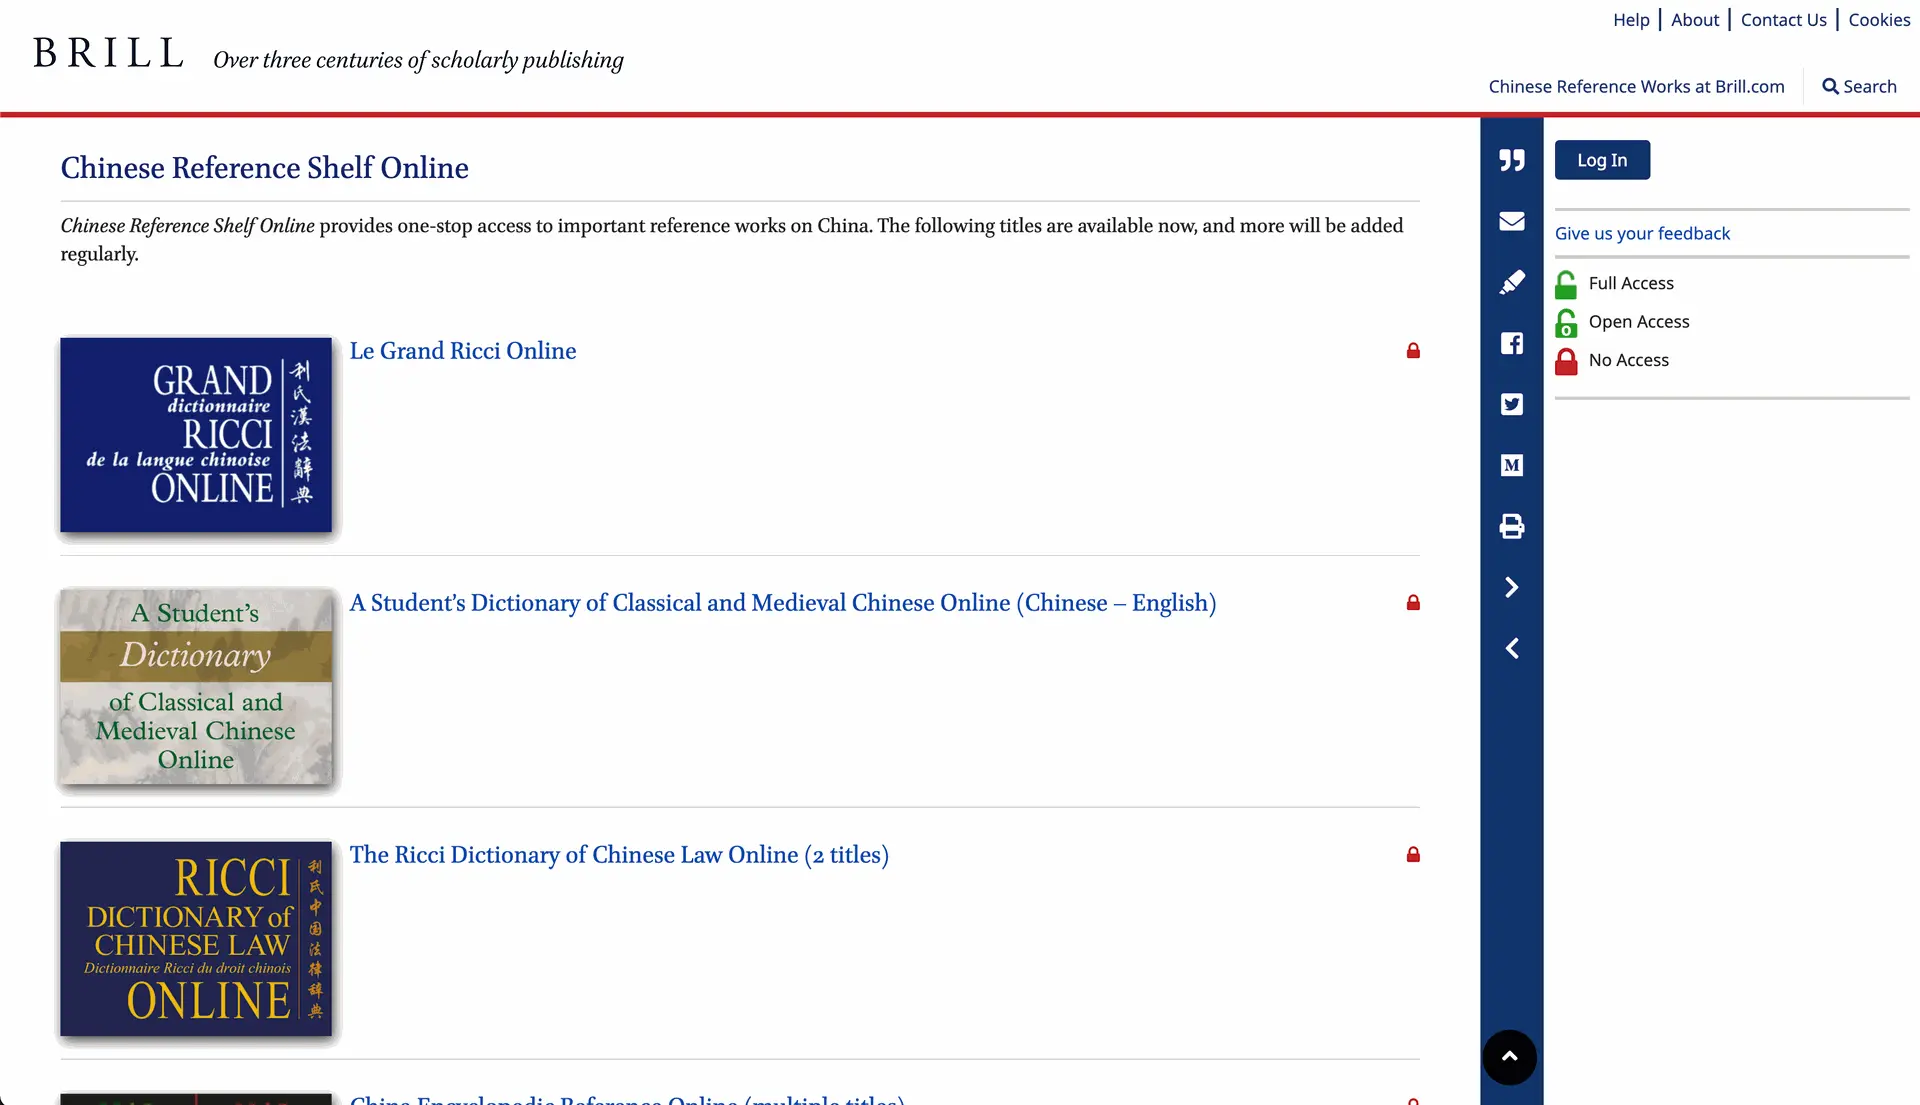
Task: Click the Chinese Reference Shelf Online heading
Action: [264, 168]
